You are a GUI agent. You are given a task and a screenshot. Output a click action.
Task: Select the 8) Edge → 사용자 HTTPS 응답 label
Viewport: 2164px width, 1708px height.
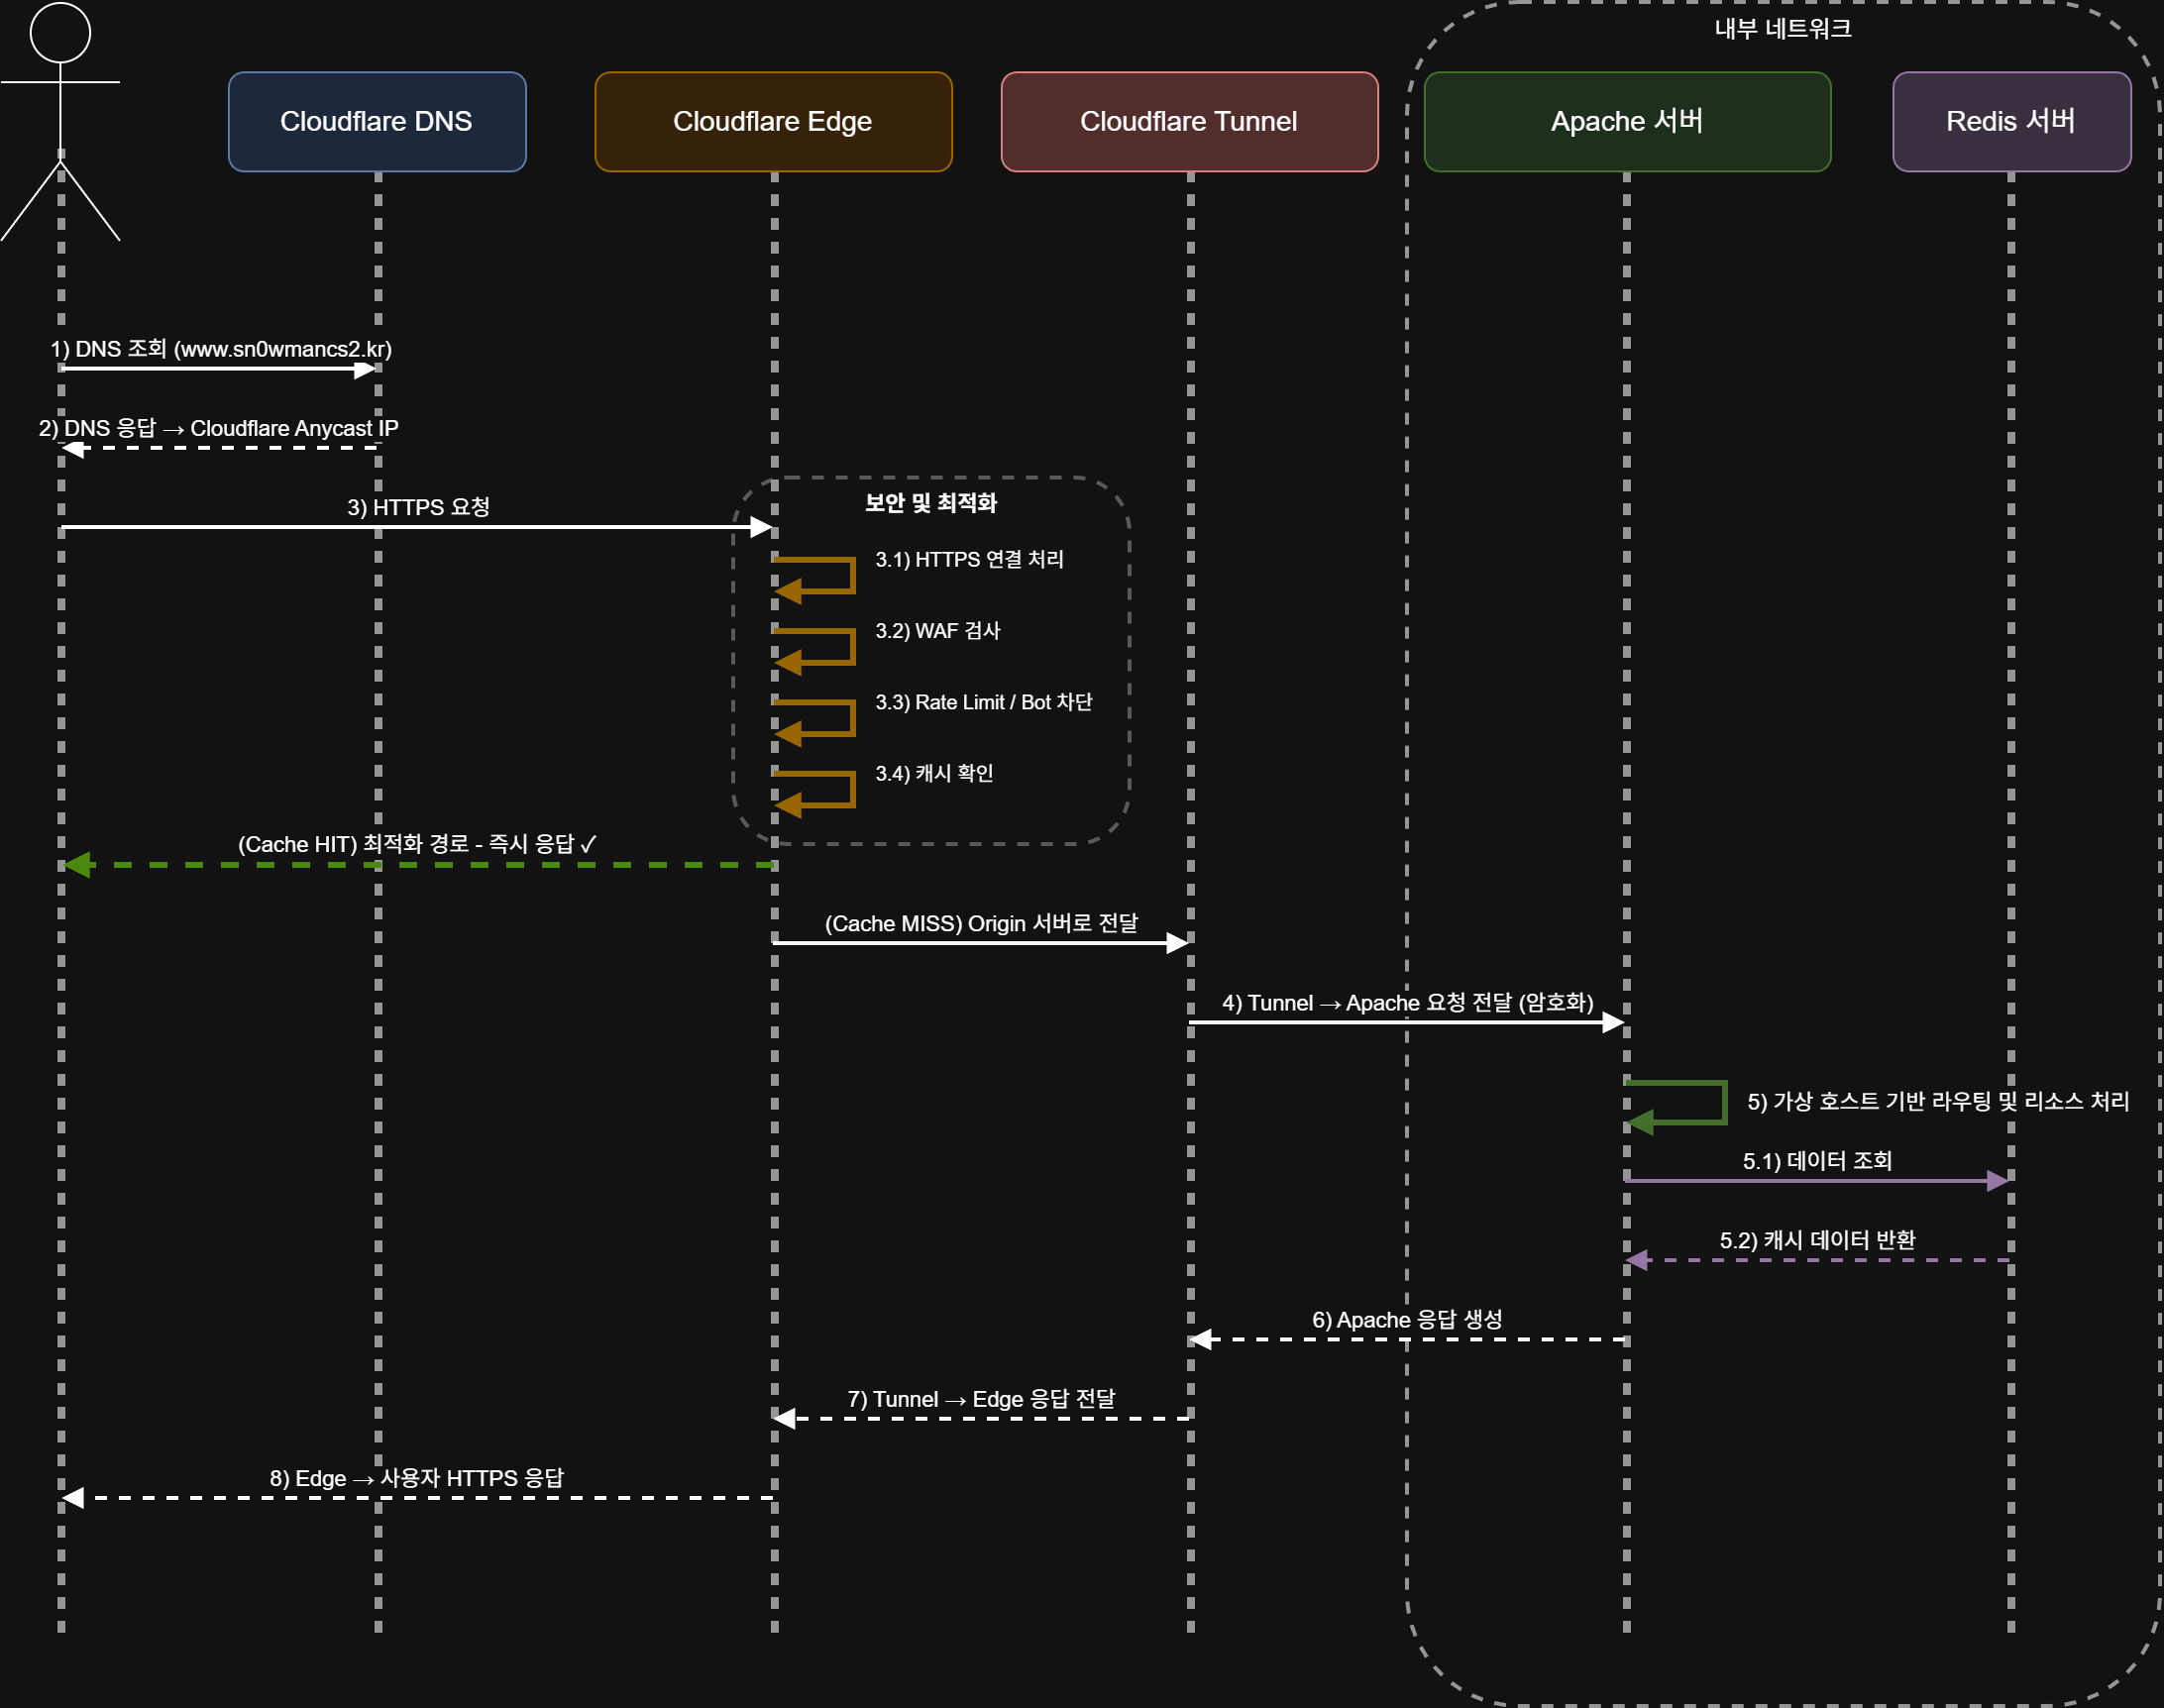point(416,1478)
